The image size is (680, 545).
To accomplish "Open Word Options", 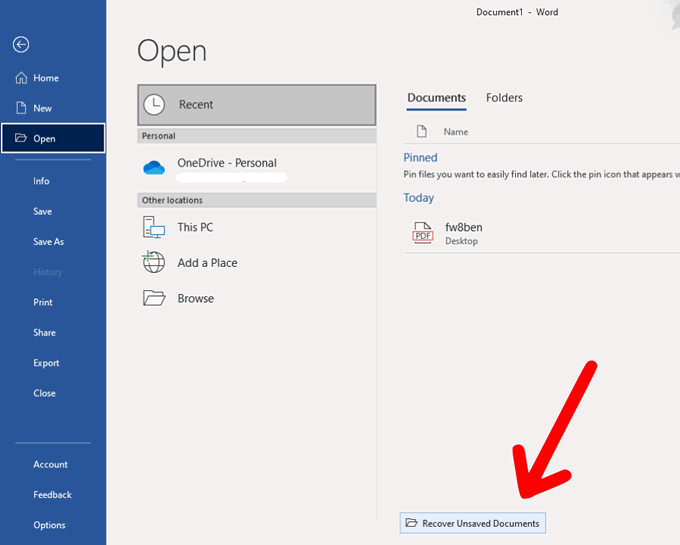I will point(49,525).
